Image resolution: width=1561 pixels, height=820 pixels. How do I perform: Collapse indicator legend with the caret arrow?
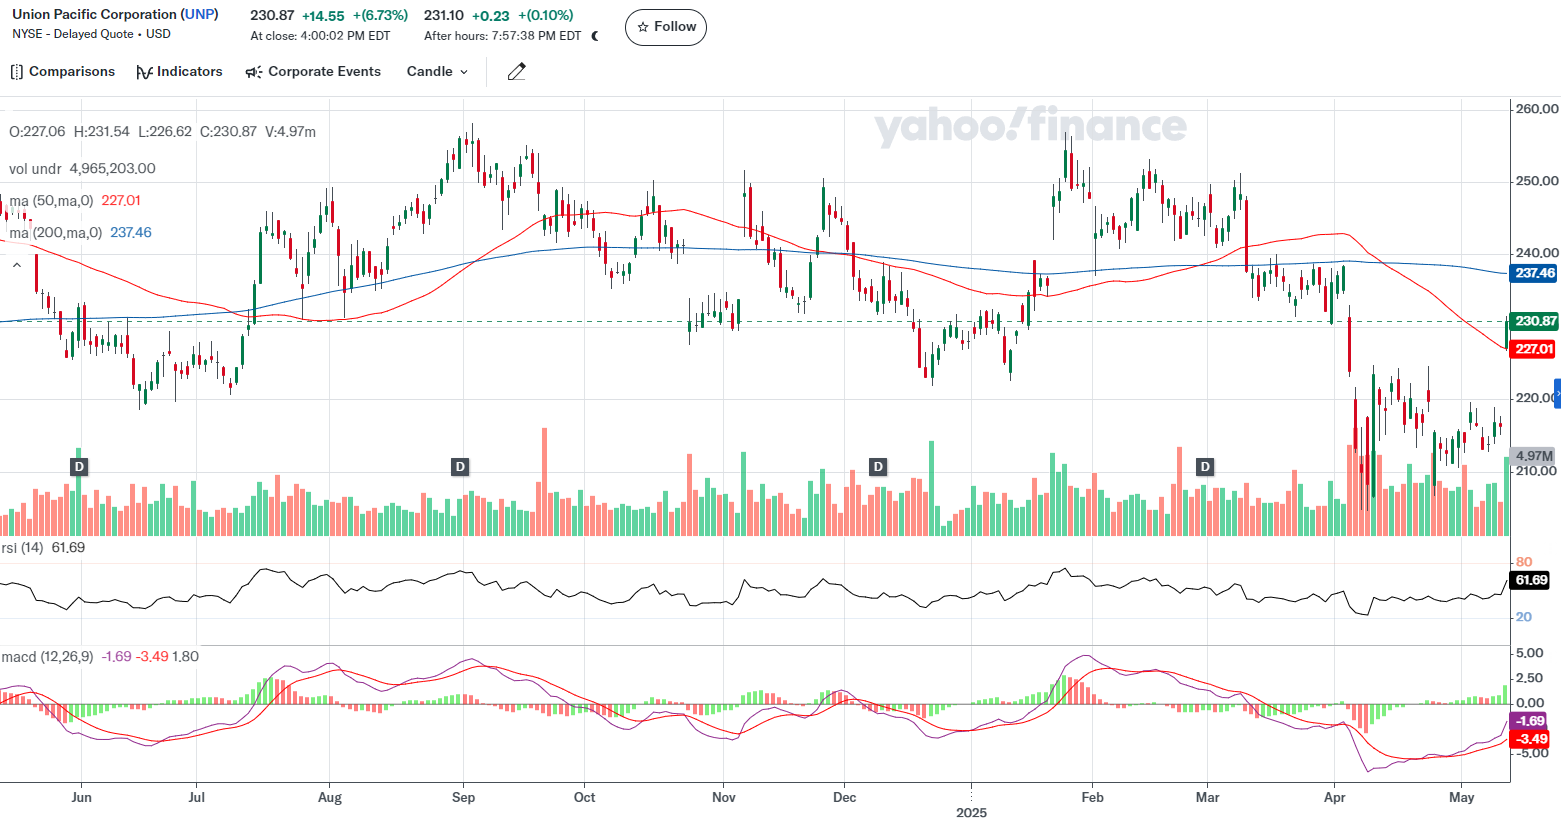17,265
